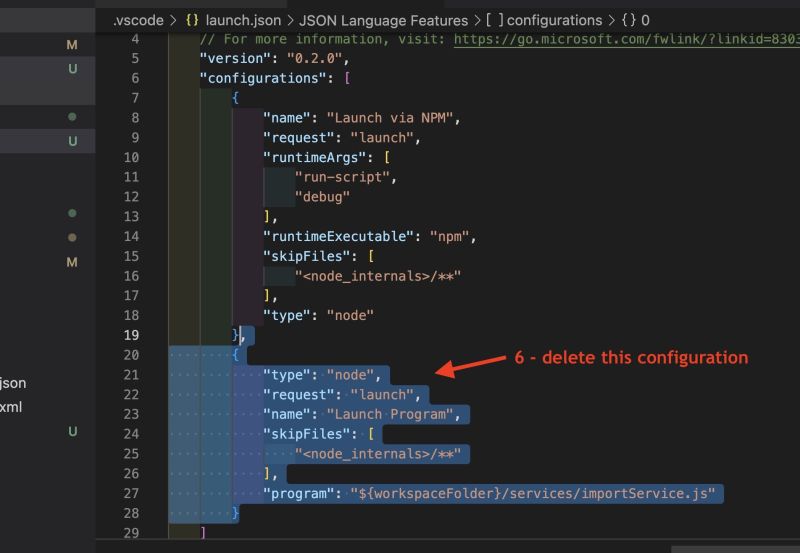Click line number 28 in the gutter
The image size is (800, 553).
click(x=131, y=513)
